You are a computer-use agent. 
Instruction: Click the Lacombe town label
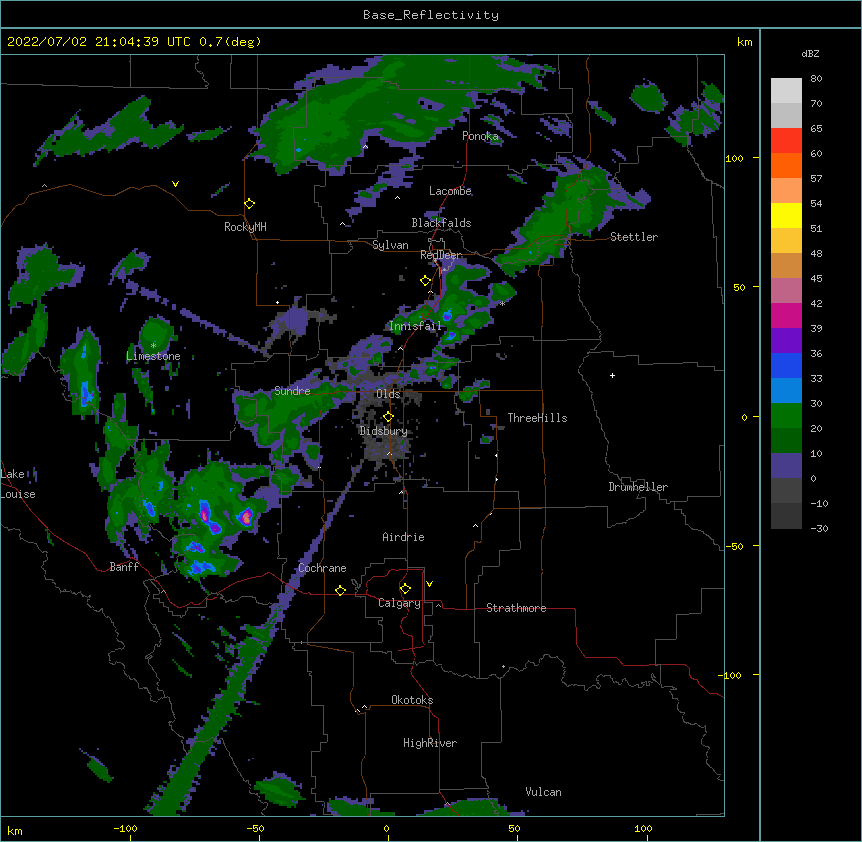click(x=450, y=191)
